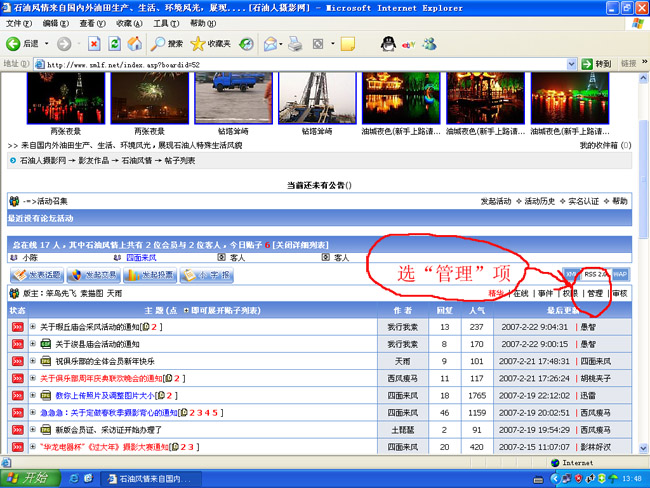Click the 审核 link
Screen dimensions: 650x488
pyautogui.click(x=620, y=294)
